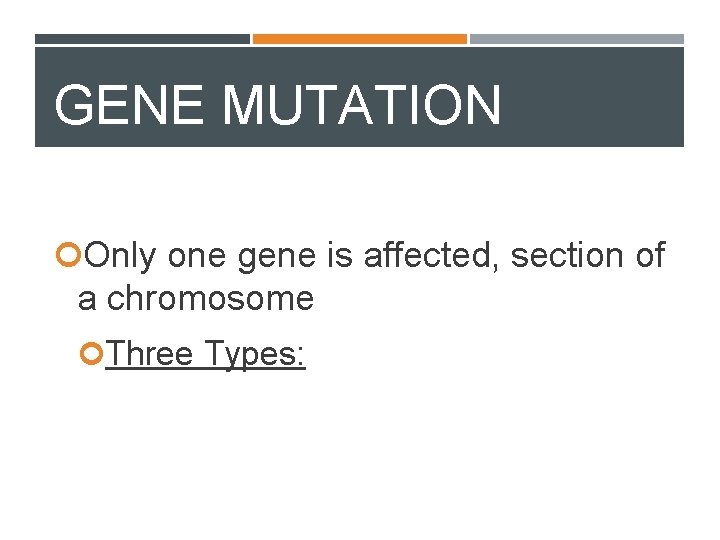
Task: Click the word "chromosome" on the second line
Action: (209, 298)
